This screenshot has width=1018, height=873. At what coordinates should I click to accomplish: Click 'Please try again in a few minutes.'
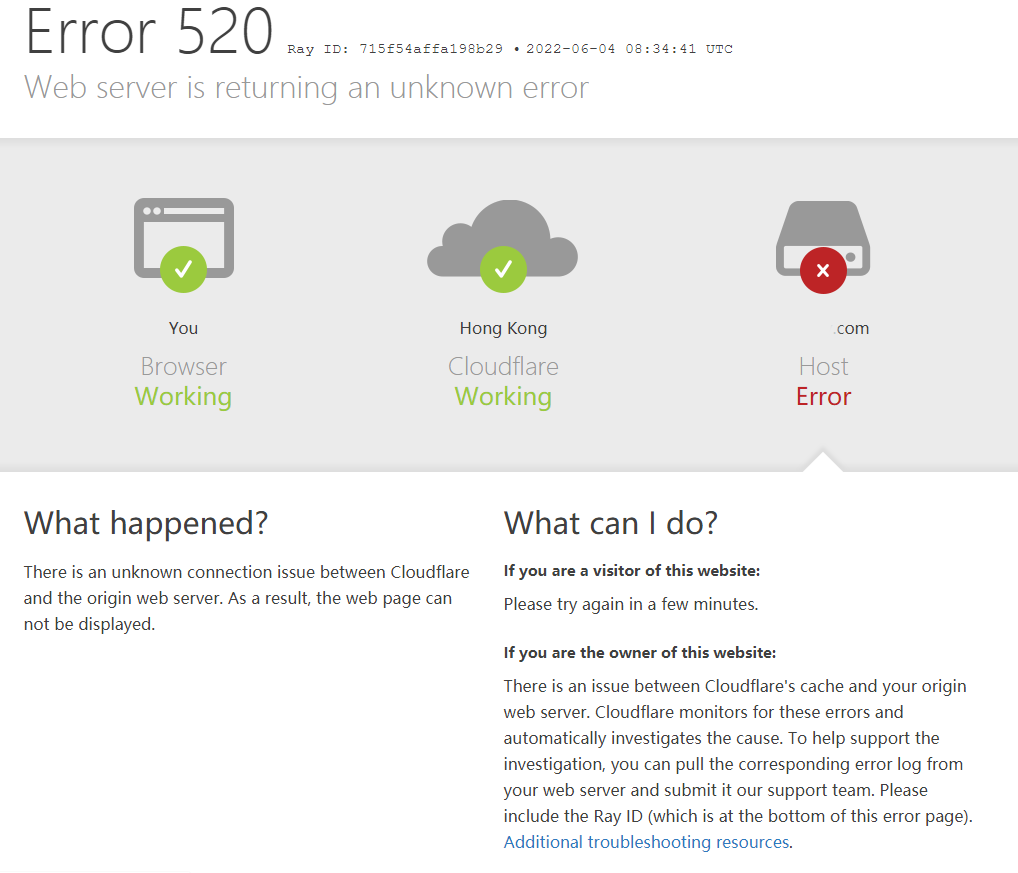pos(631,604)
